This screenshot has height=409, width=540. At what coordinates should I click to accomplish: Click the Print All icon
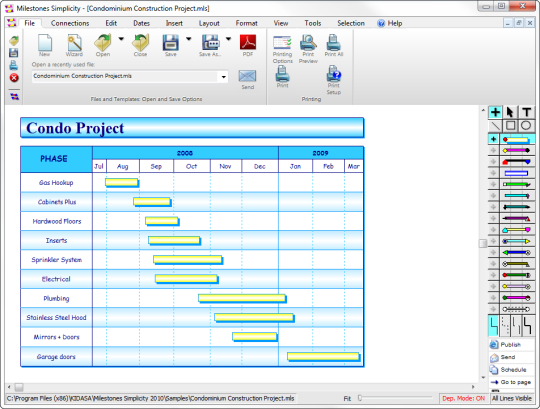coord(334,43)
